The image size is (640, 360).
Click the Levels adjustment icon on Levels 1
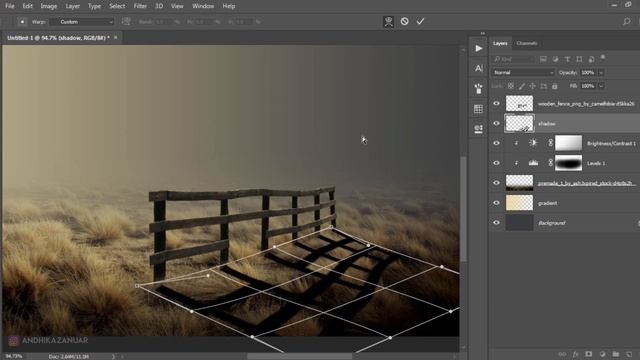pyautogui.click(x=533, y=163)
